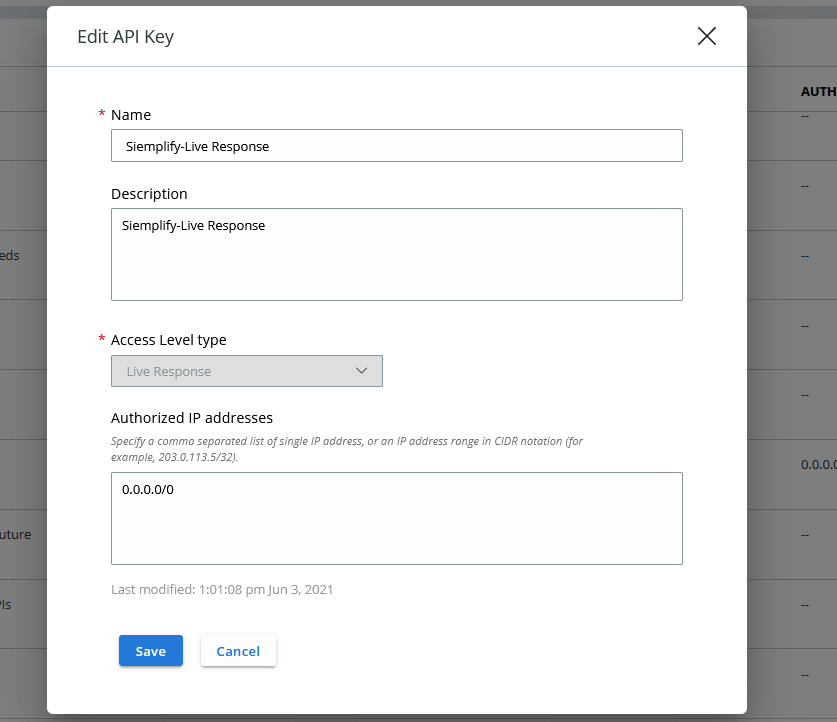Click the red asterisk beside Access Level type
This screenshot has height=722, width=837.
tap(101, 339)
